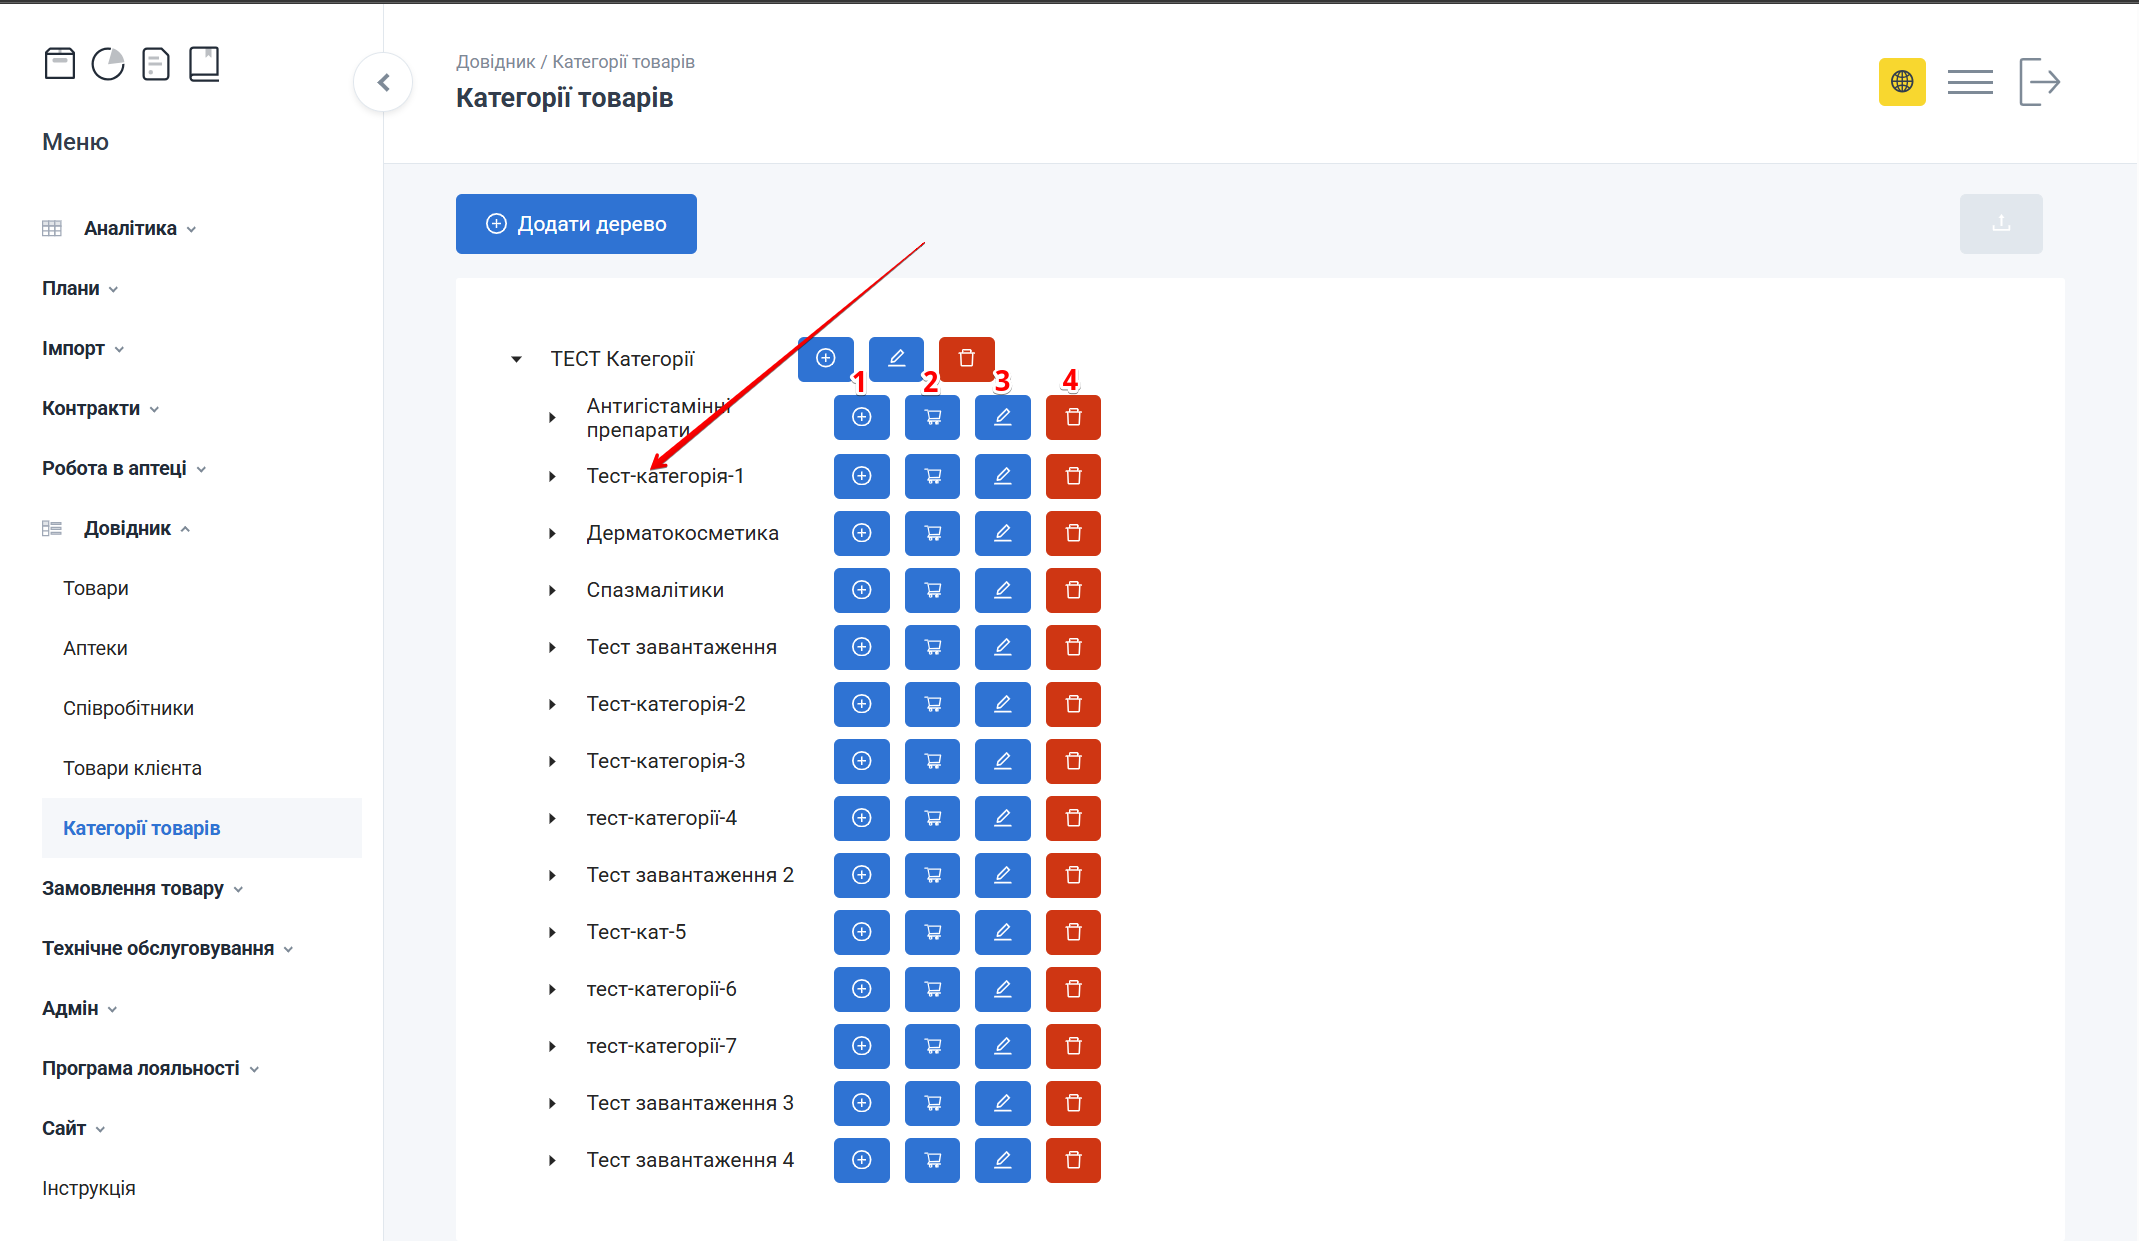Open the Співробітники submenu item
2139x1241 pixels.
click(x=128, y=708)
